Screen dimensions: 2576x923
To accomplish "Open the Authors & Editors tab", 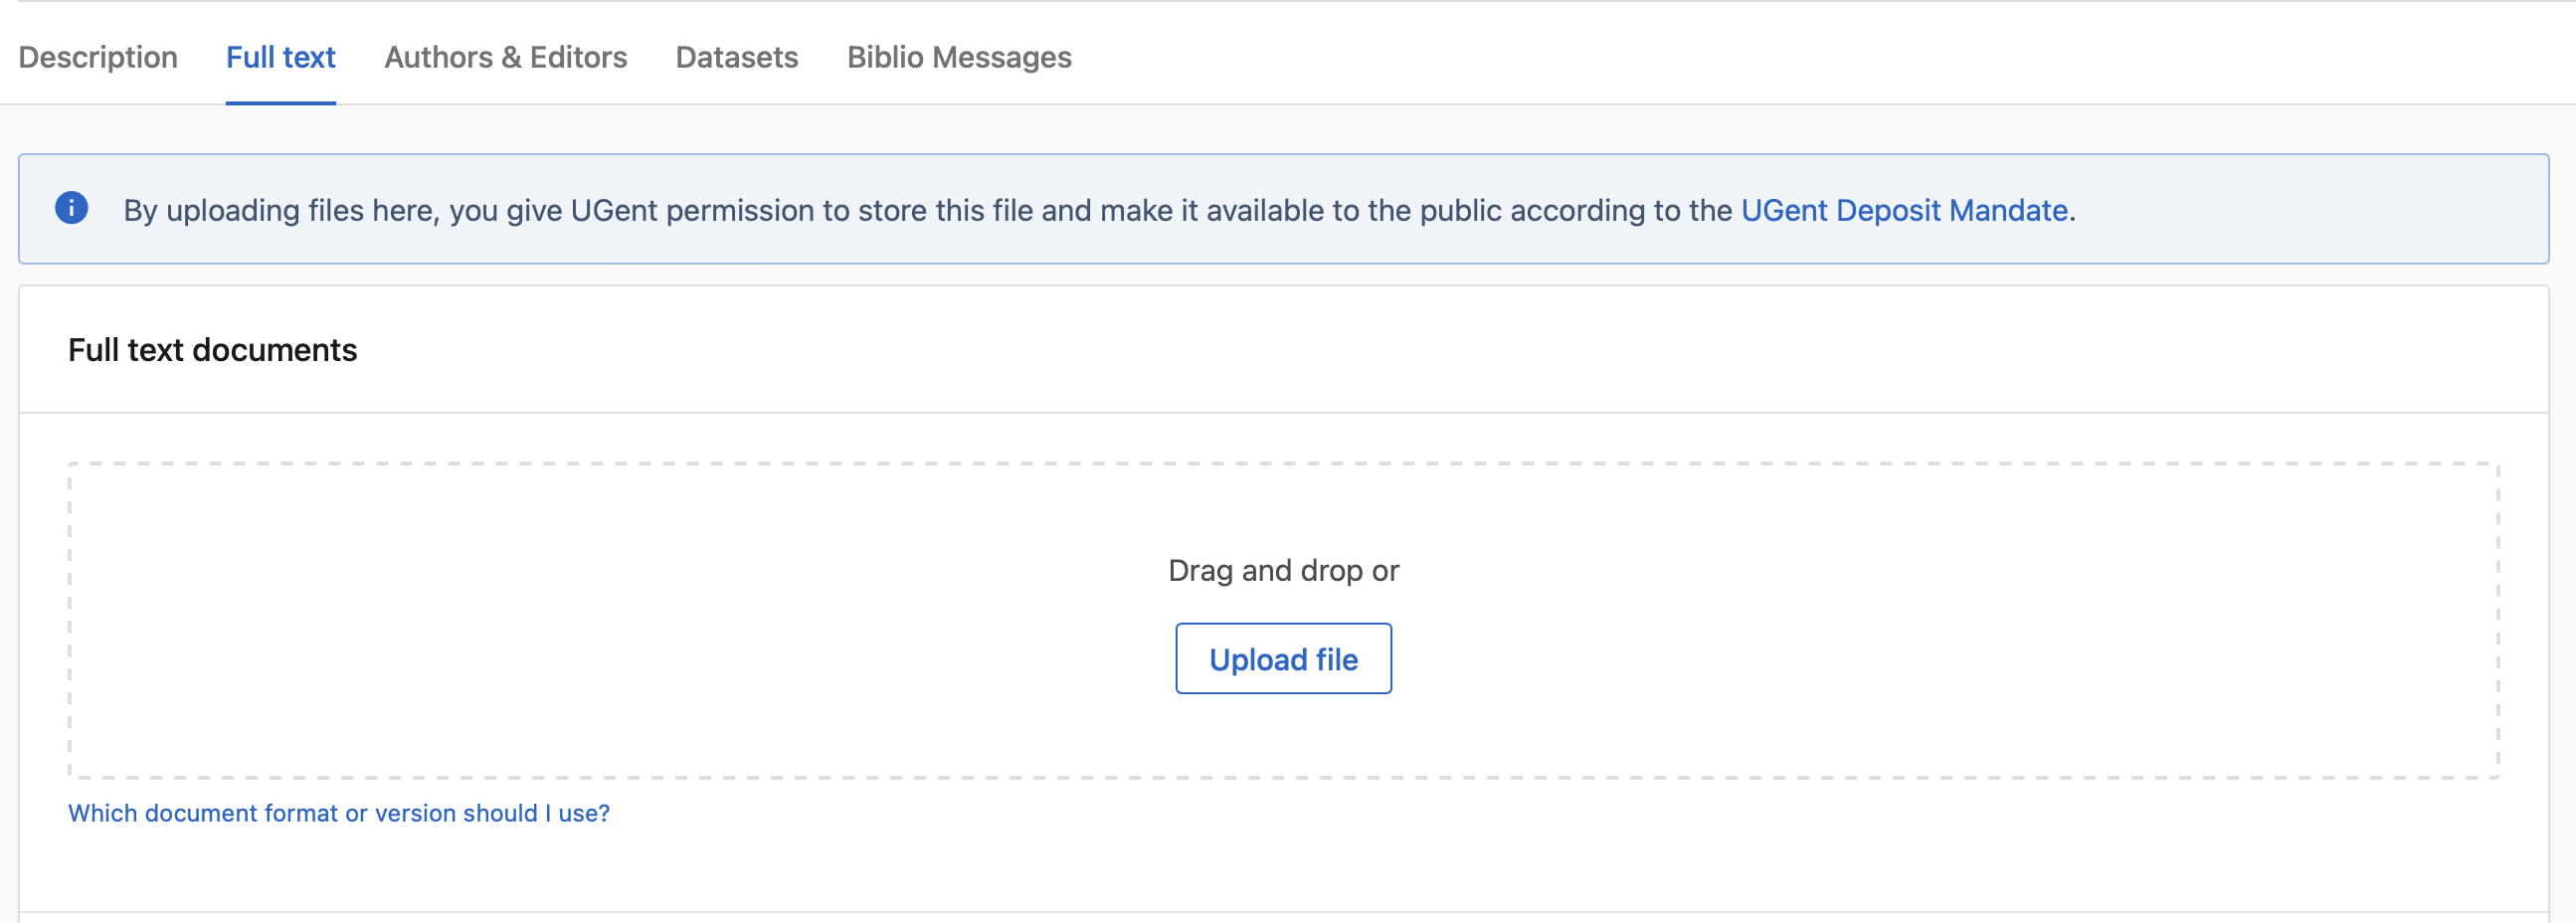I will [505, 57].
